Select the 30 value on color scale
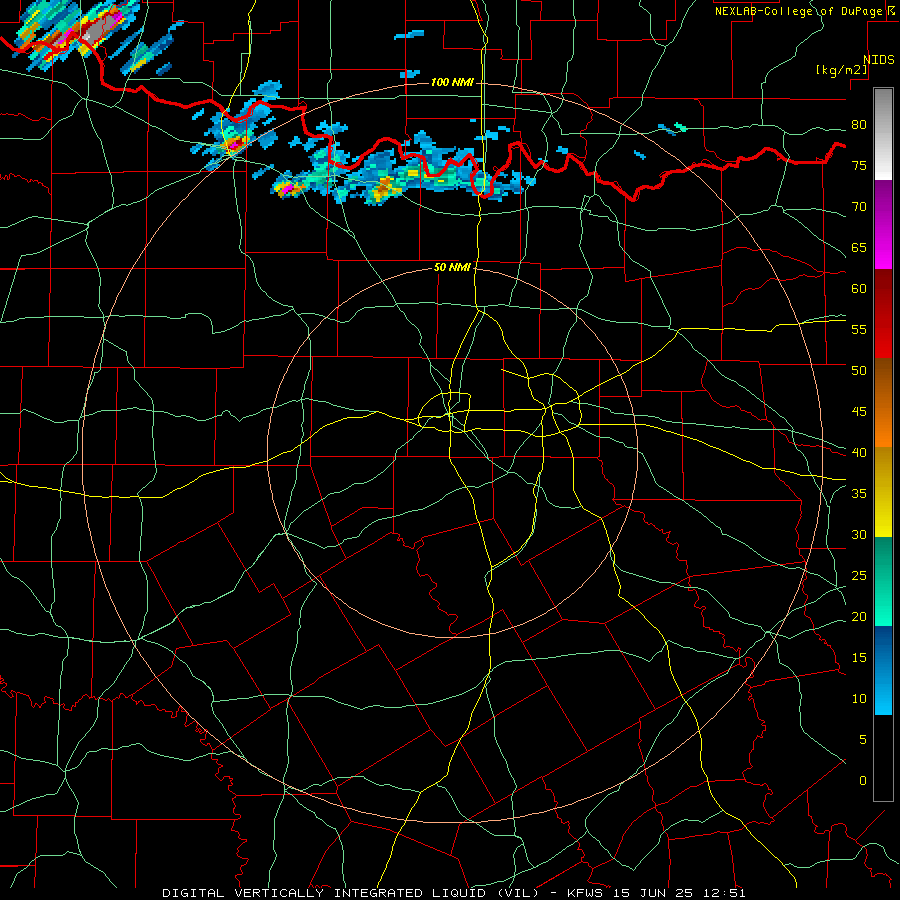Viewport: 900px width, 900px height. (859, 534)
